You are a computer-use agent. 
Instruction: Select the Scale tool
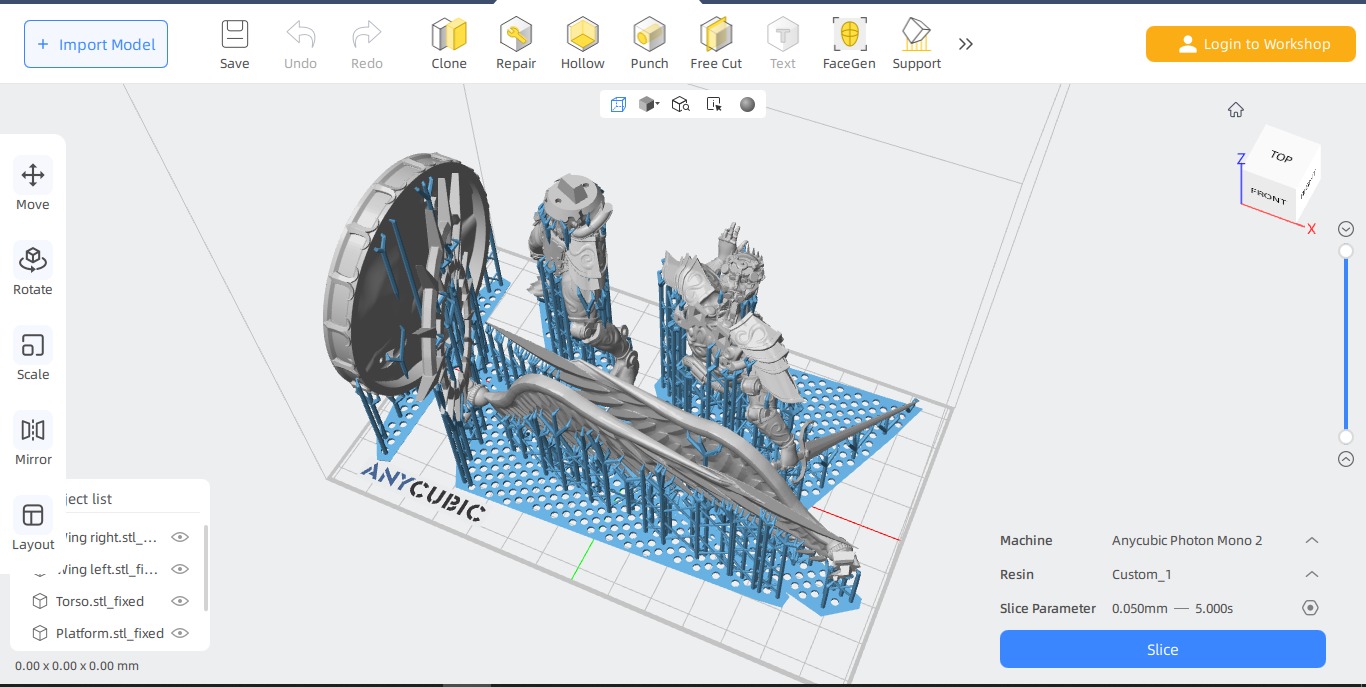coord(33,354)
